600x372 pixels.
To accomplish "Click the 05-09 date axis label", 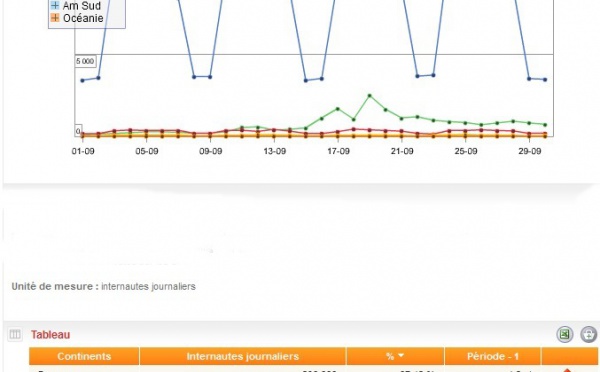I will point(147,151).
